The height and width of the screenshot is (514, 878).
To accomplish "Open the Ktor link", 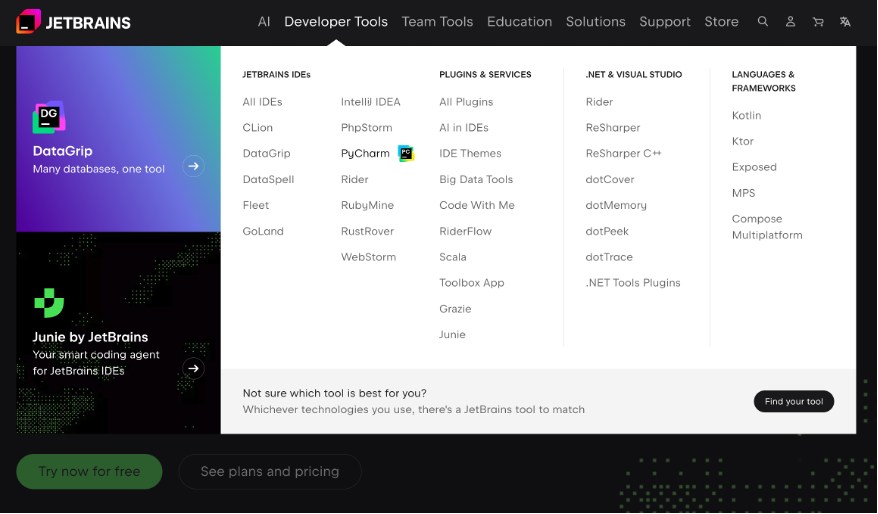I will pyautogui.click(x=742, y=141).
